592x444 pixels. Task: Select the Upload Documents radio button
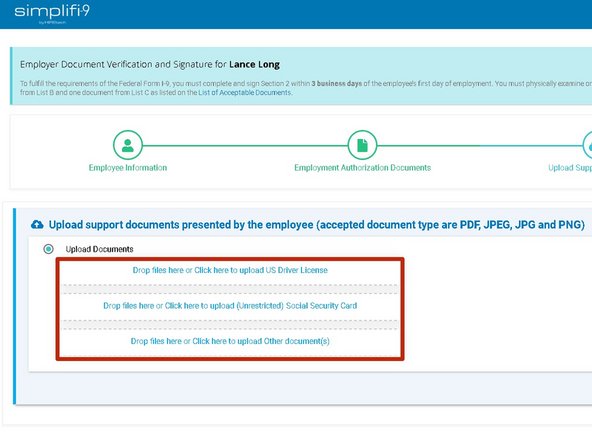tap(48, 249)
